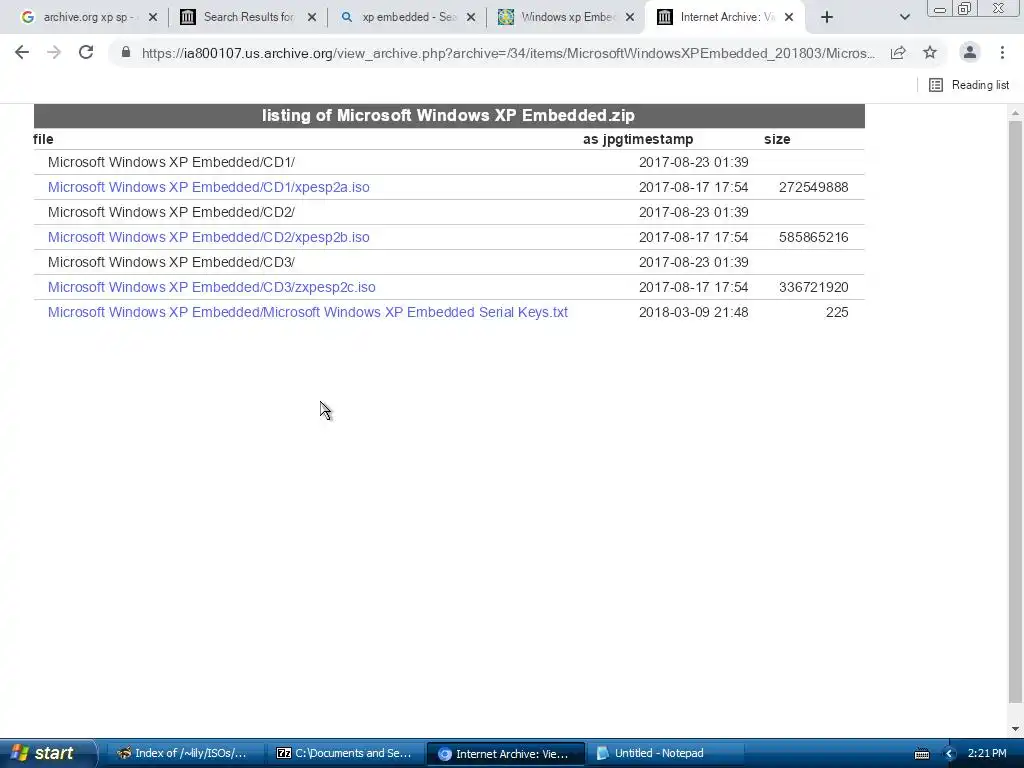Click the keyboard icon in system tray
This screenshot has height=768, width=1024.
(x=921, y=754)
